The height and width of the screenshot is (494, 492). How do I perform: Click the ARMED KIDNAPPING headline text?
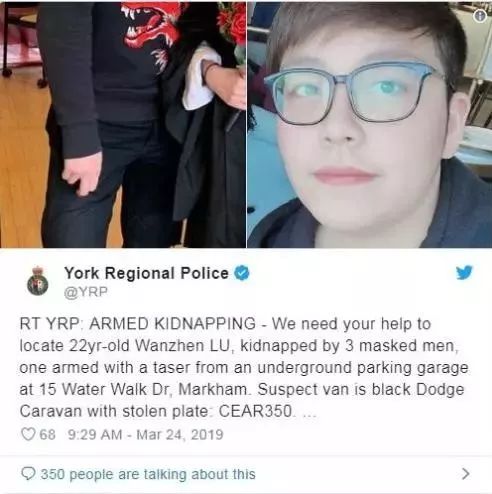click(x=172, y=324)
